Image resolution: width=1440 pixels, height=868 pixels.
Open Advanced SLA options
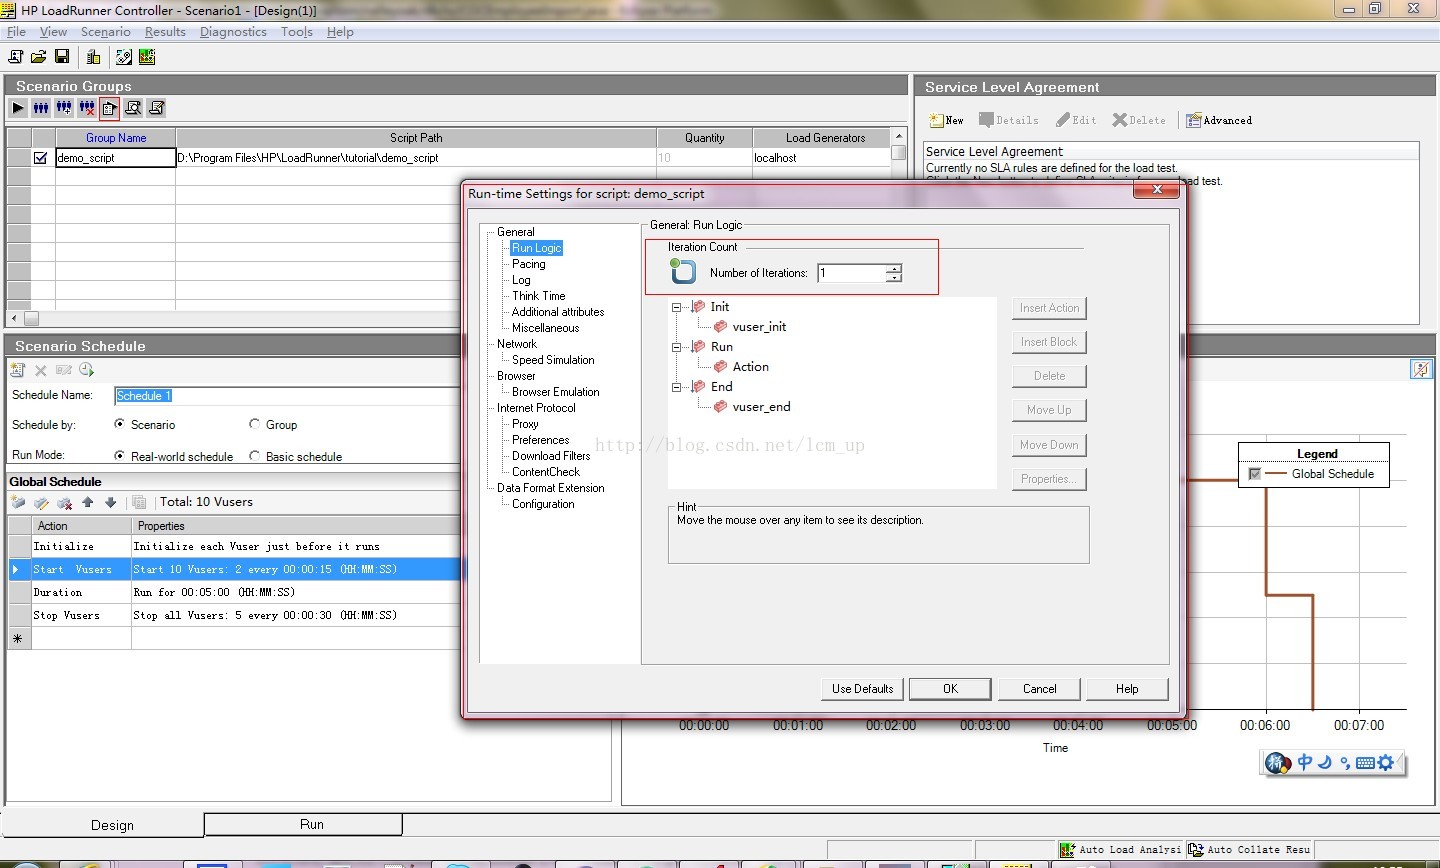tap(1218, 120)
